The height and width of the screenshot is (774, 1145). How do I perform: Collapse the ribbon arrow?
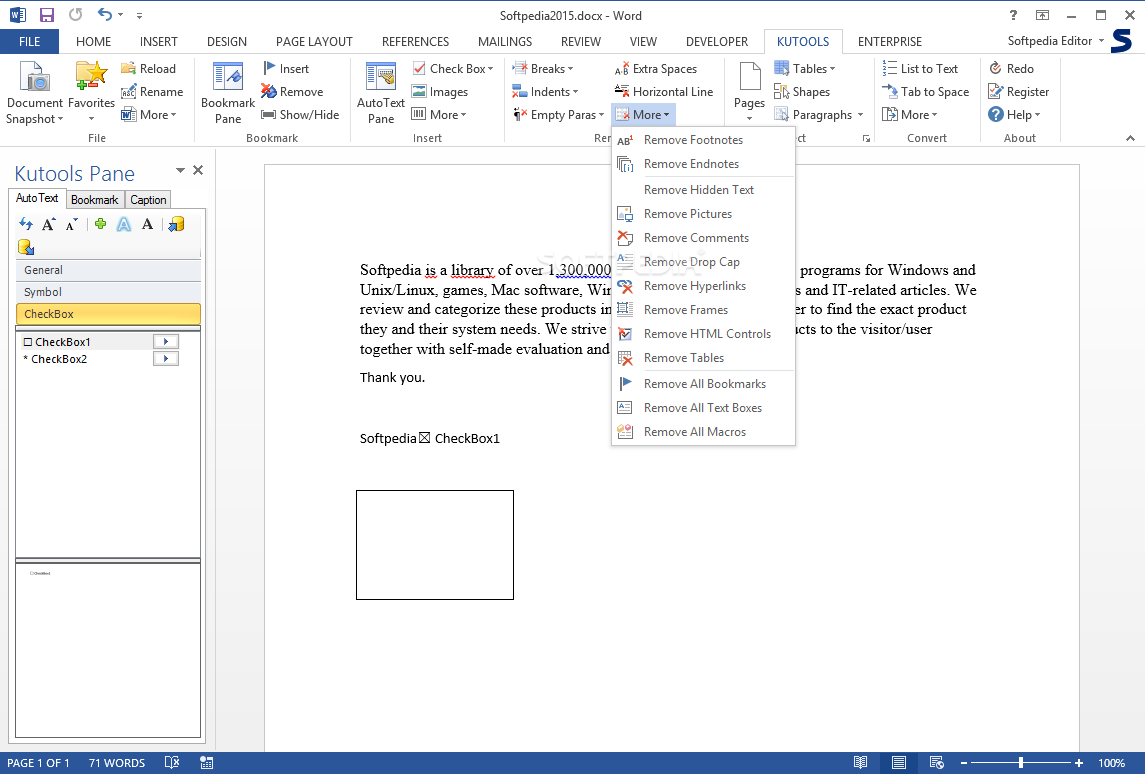[x=1130, y=137]
